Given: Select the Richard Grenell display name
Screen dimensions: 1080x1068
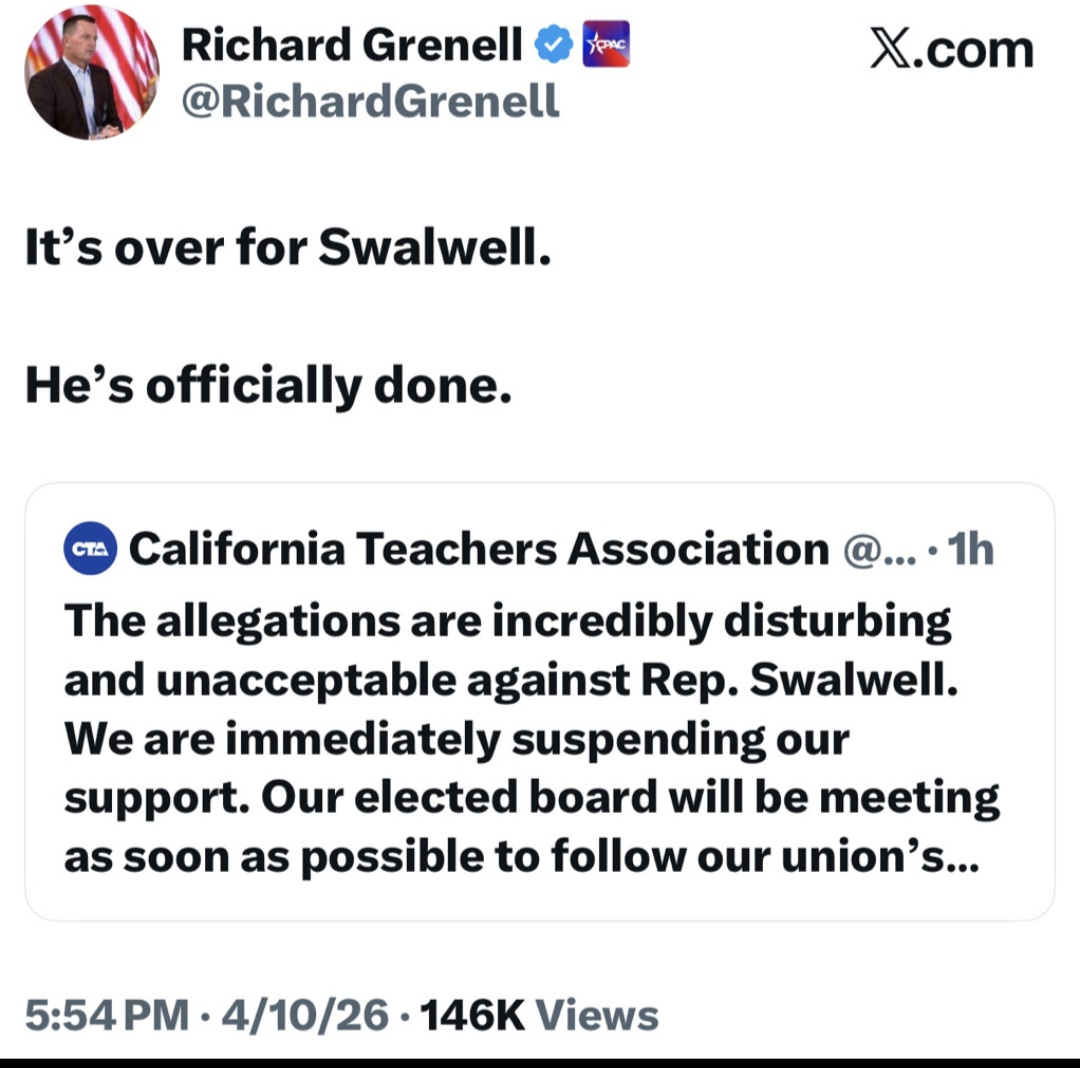Looking at the screenshot, I should (349, 44).
